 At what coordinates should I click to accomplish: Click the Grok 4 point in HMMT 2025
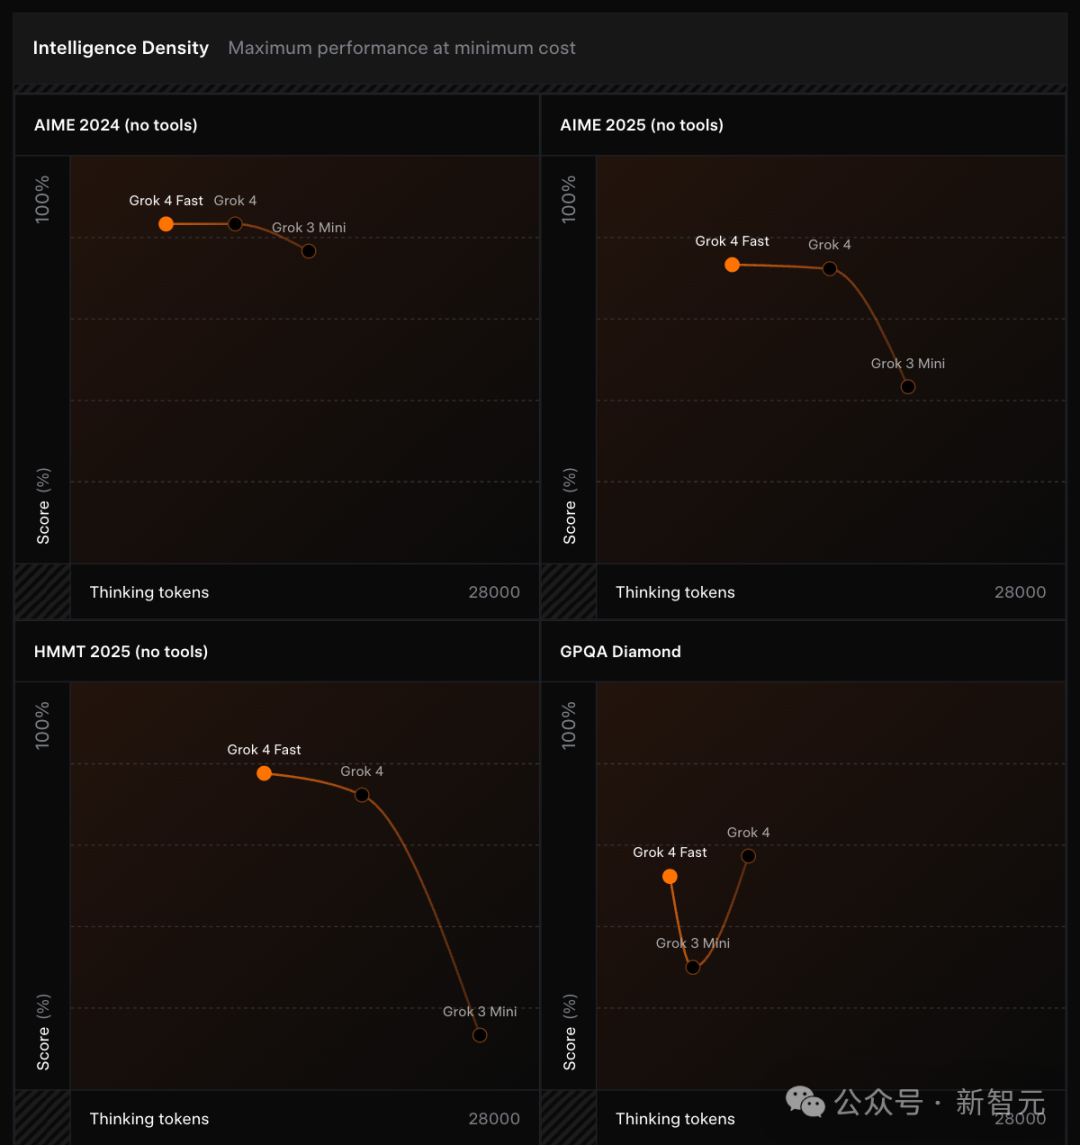[x=362, y=795]
